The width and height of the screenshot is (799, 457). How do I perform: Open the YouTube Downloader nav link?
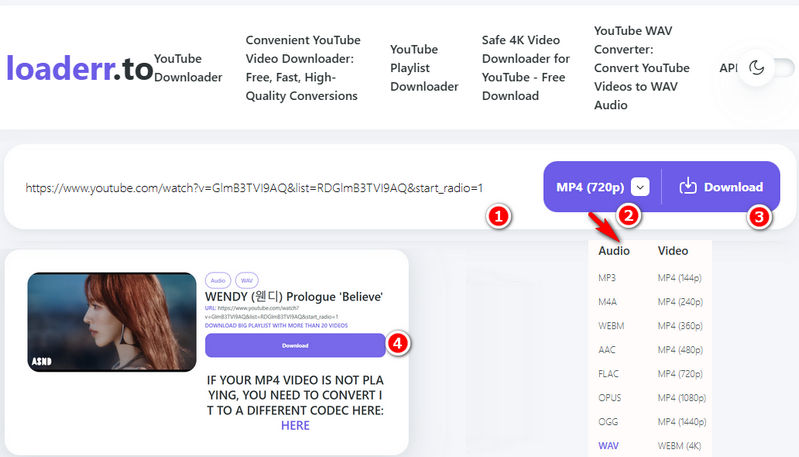pyautogui.click(x=188, y=68)
